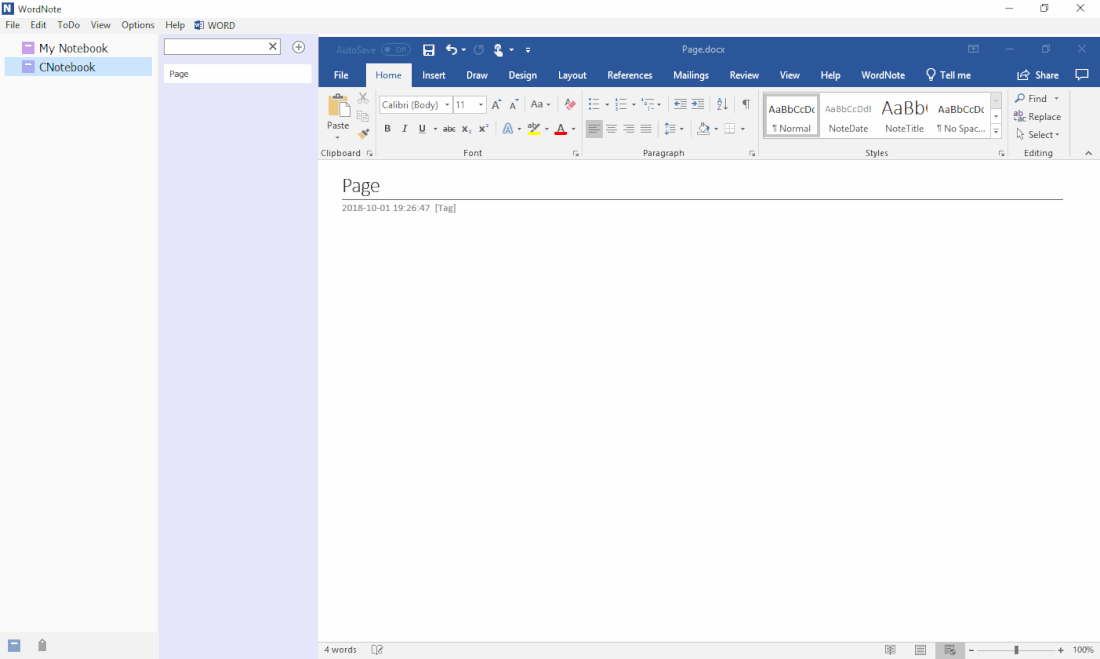Click the zoom slider handle
This screenshot has width=1100, height=659.
[1016, 651]
